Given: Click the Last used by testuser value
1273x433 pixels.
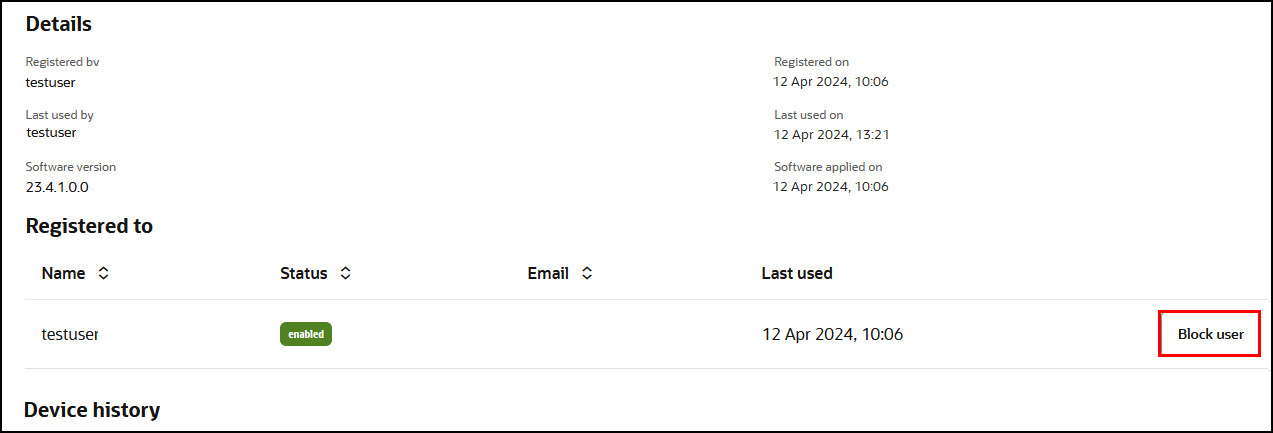Looking at the screenshot, I should coord(51,132).
